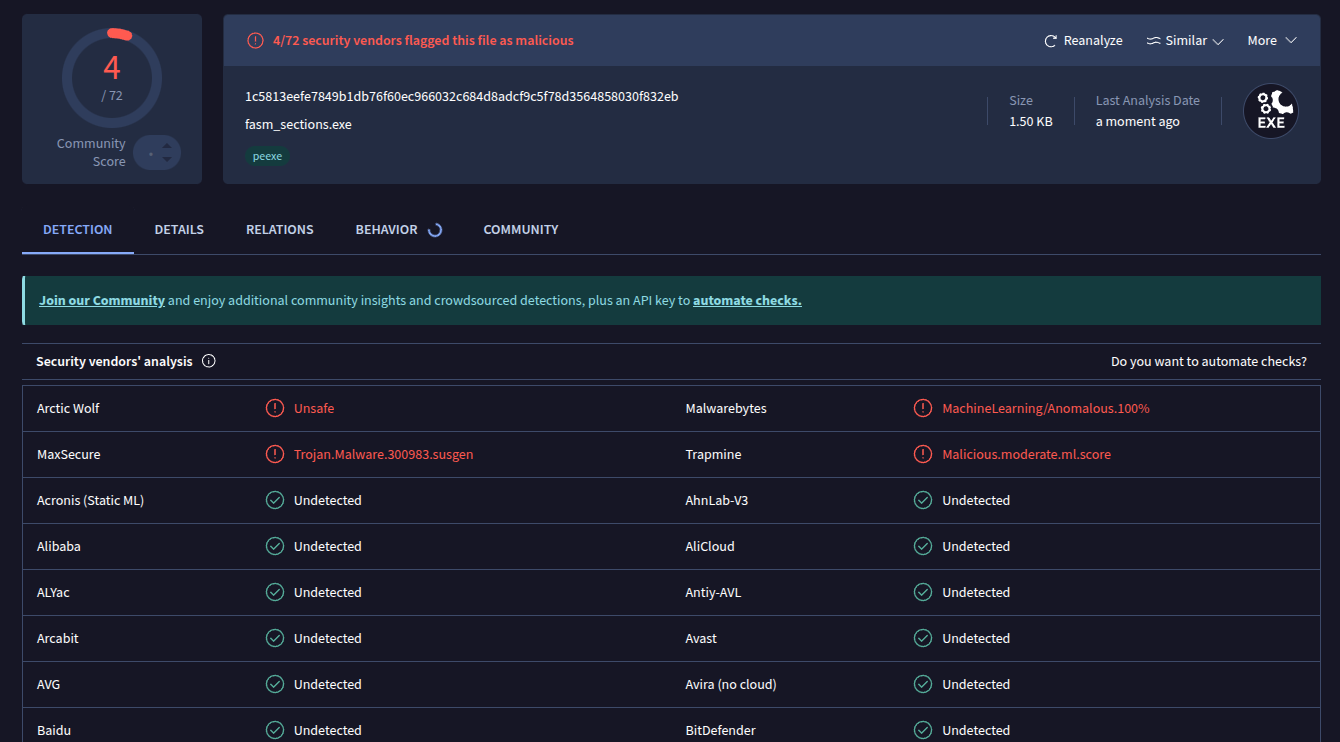Click the a moment ago analysis date
The image size is (1340, 742).
tap(1138, 121)
